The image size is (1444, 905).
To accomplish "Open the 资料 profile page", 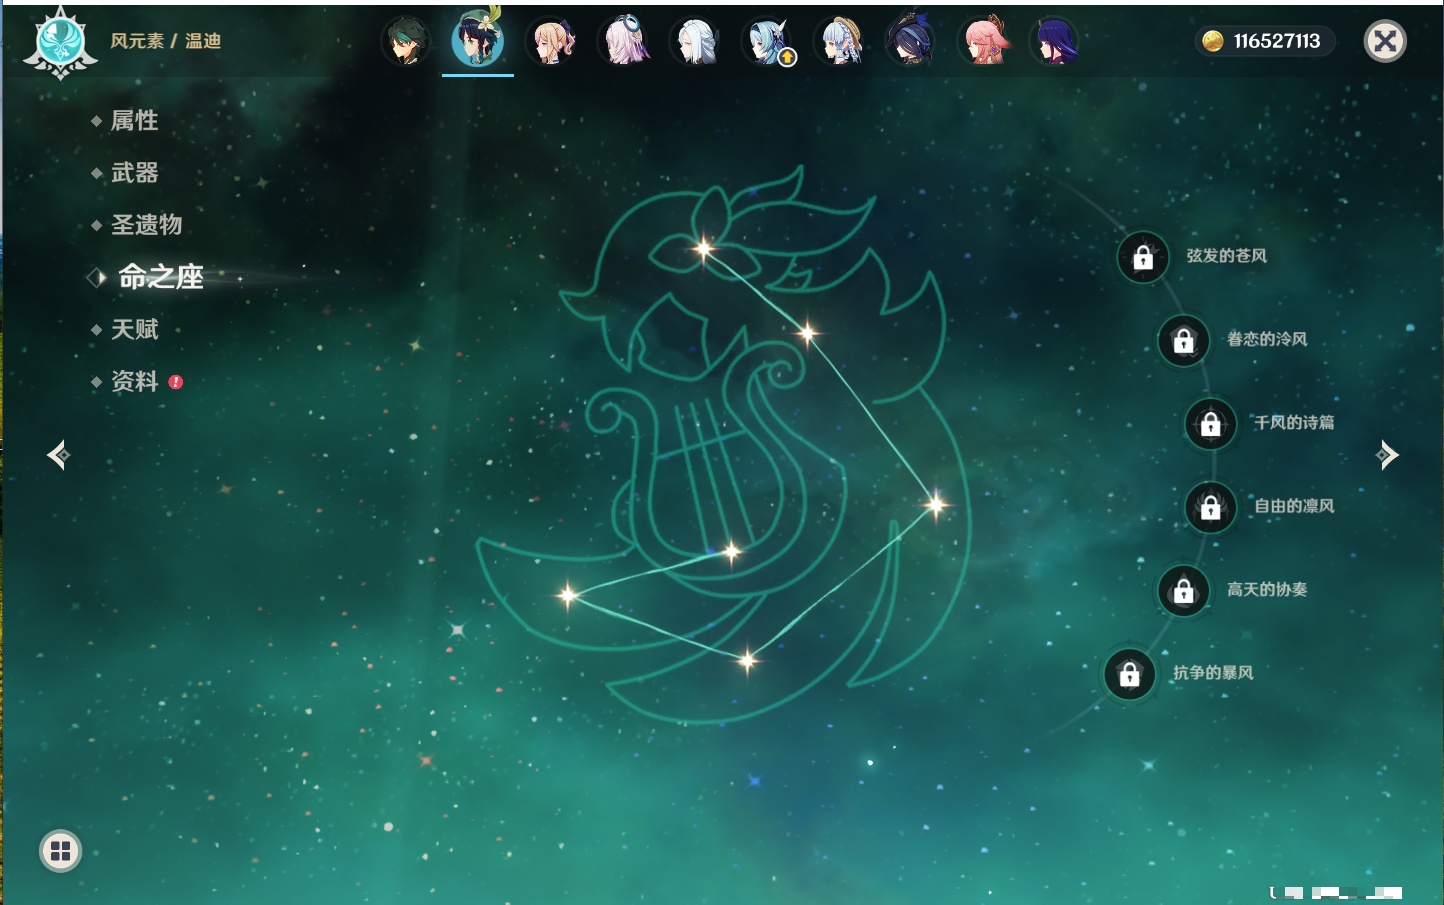I will coord(134,381).
